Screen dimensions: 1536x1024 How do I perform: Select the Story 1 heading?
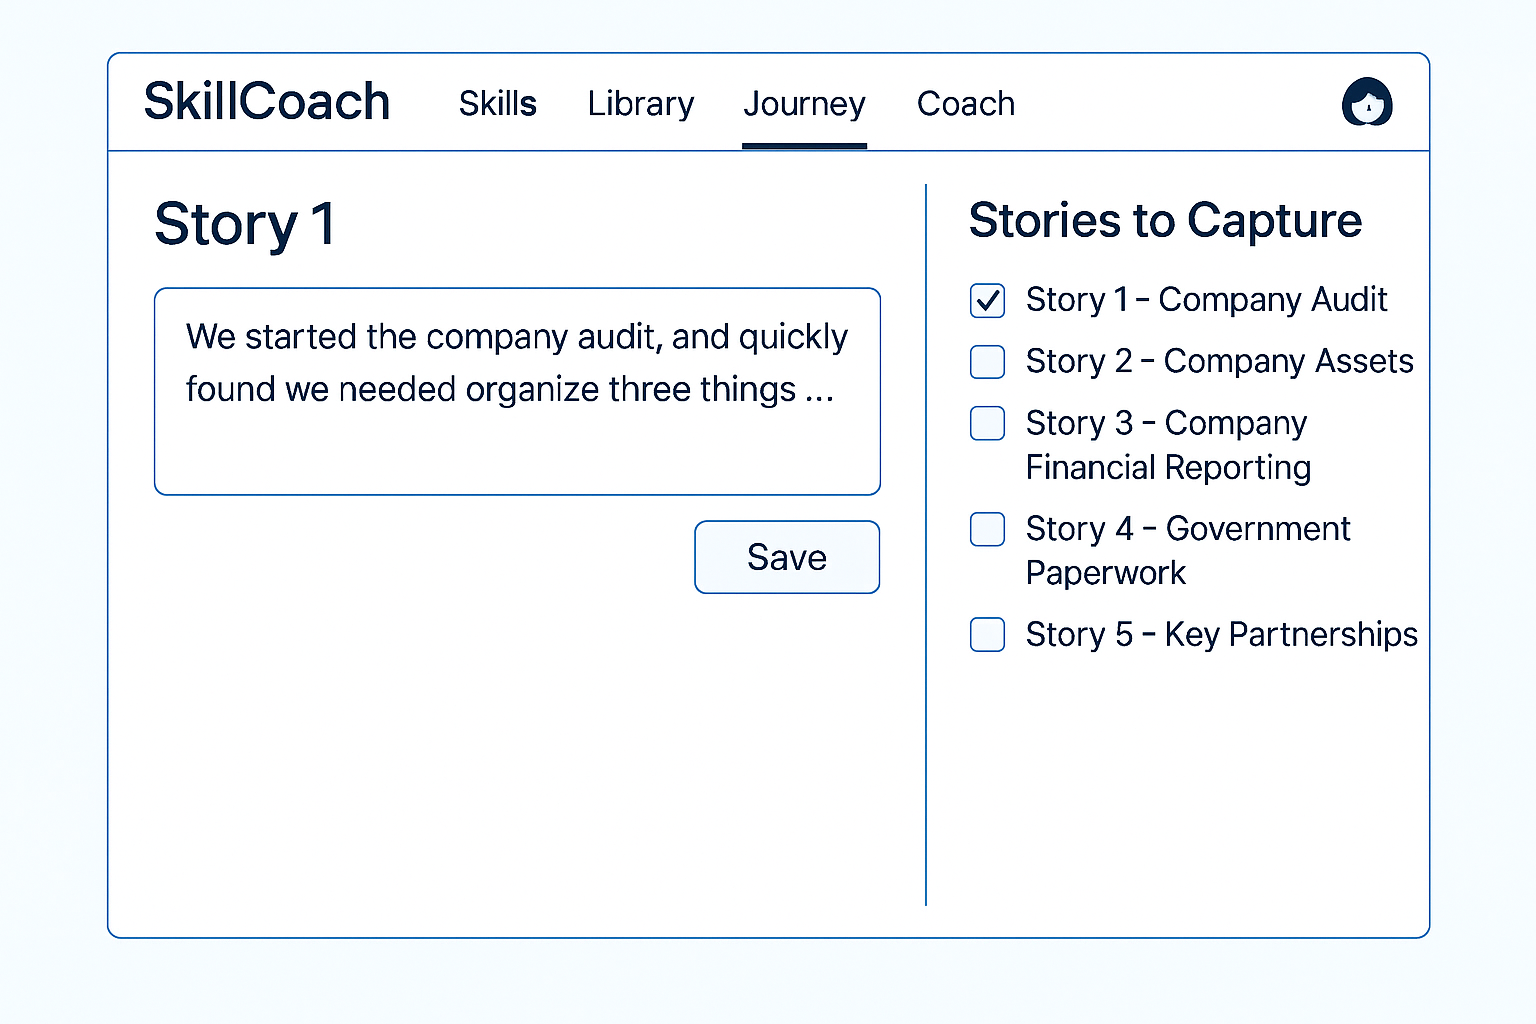click(243, 223)
